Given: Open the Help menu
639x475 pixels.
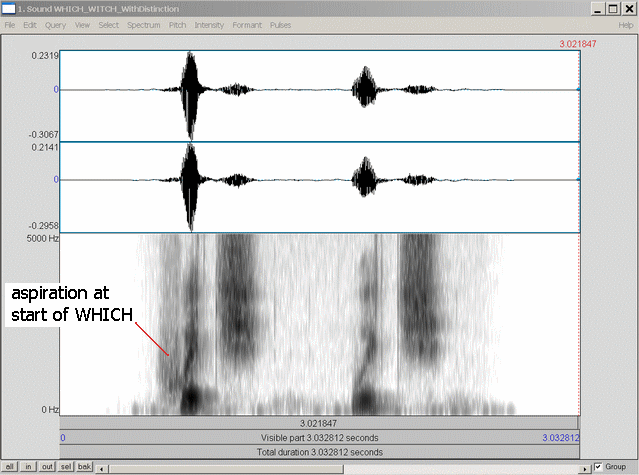Looking at the screenshot, I should point(625,24).
